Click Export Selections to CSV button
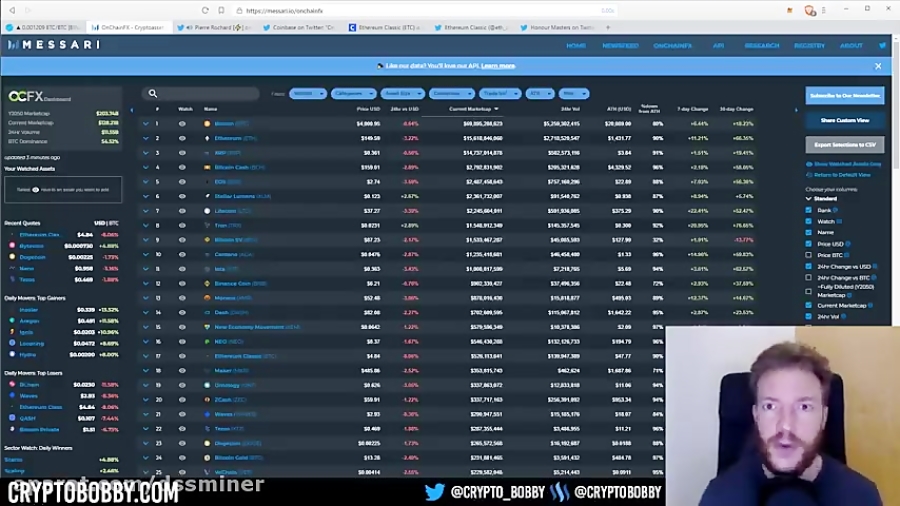900x506 pixels. tap(844, 145)
